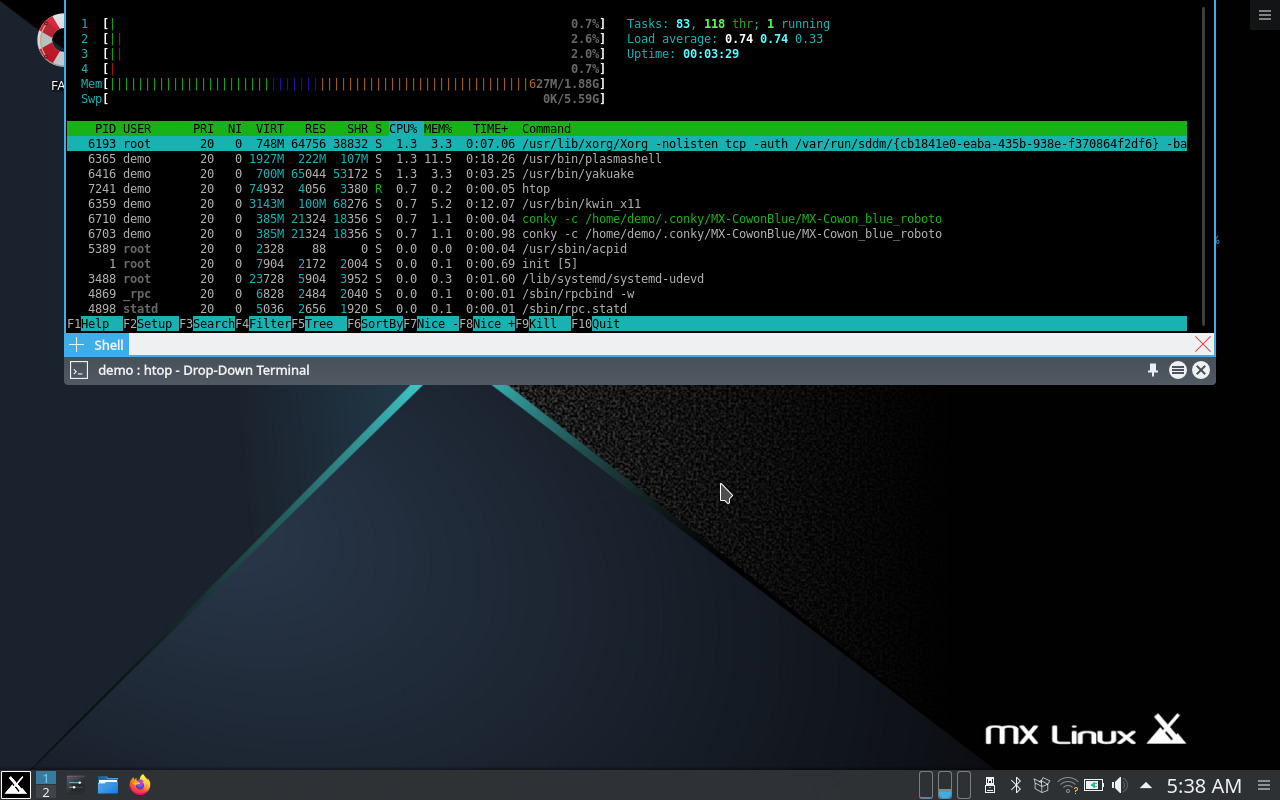Adjust volume via speaker tray icon
Image resolution: width=1280 pixels, height=800 pixels.
pyautogui.click(x=1119, y=785)
